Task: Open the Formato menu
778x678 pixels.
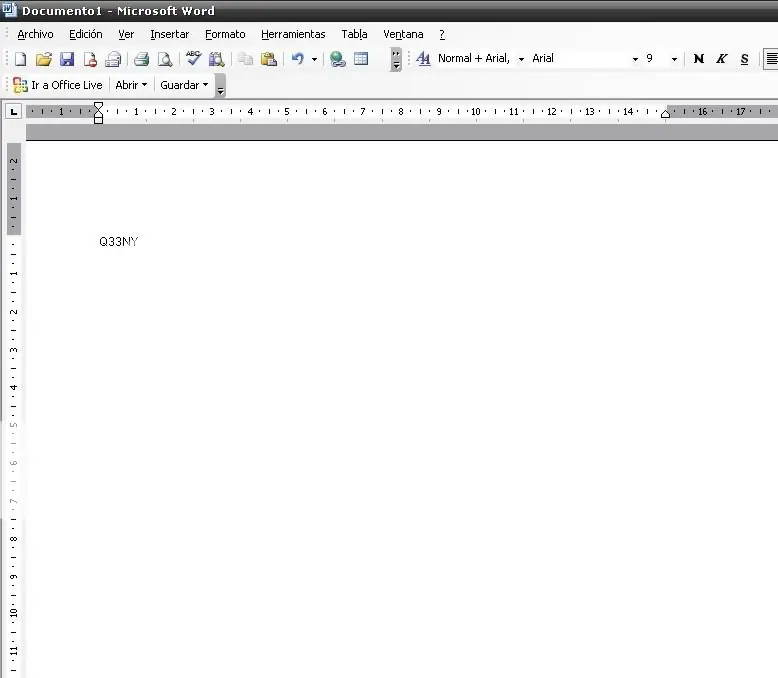Action: [225, 34]
